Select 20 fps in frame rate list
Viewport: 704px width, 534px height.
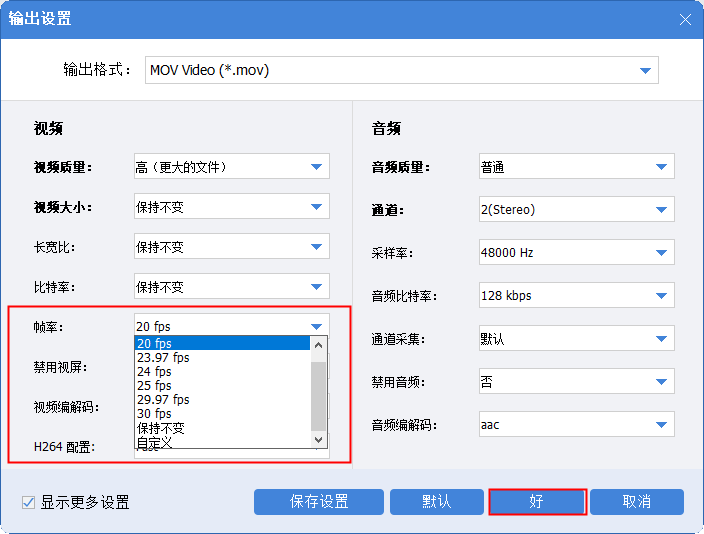[222, 343]
